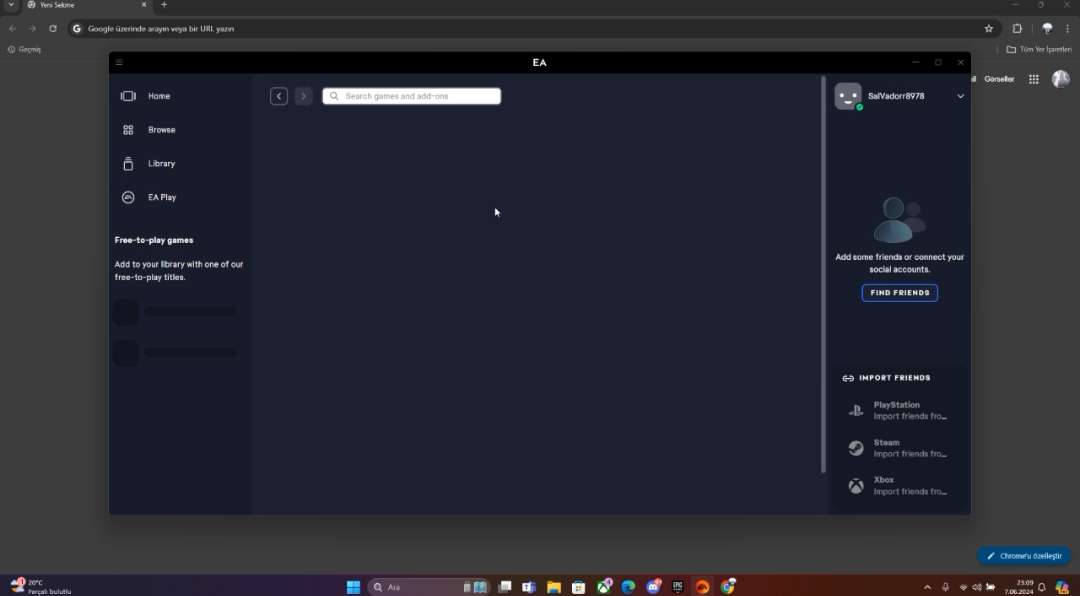Bookmark this tab with star icon
Viewport: 1080px width, 596px height.
click(x=988, y=29)
